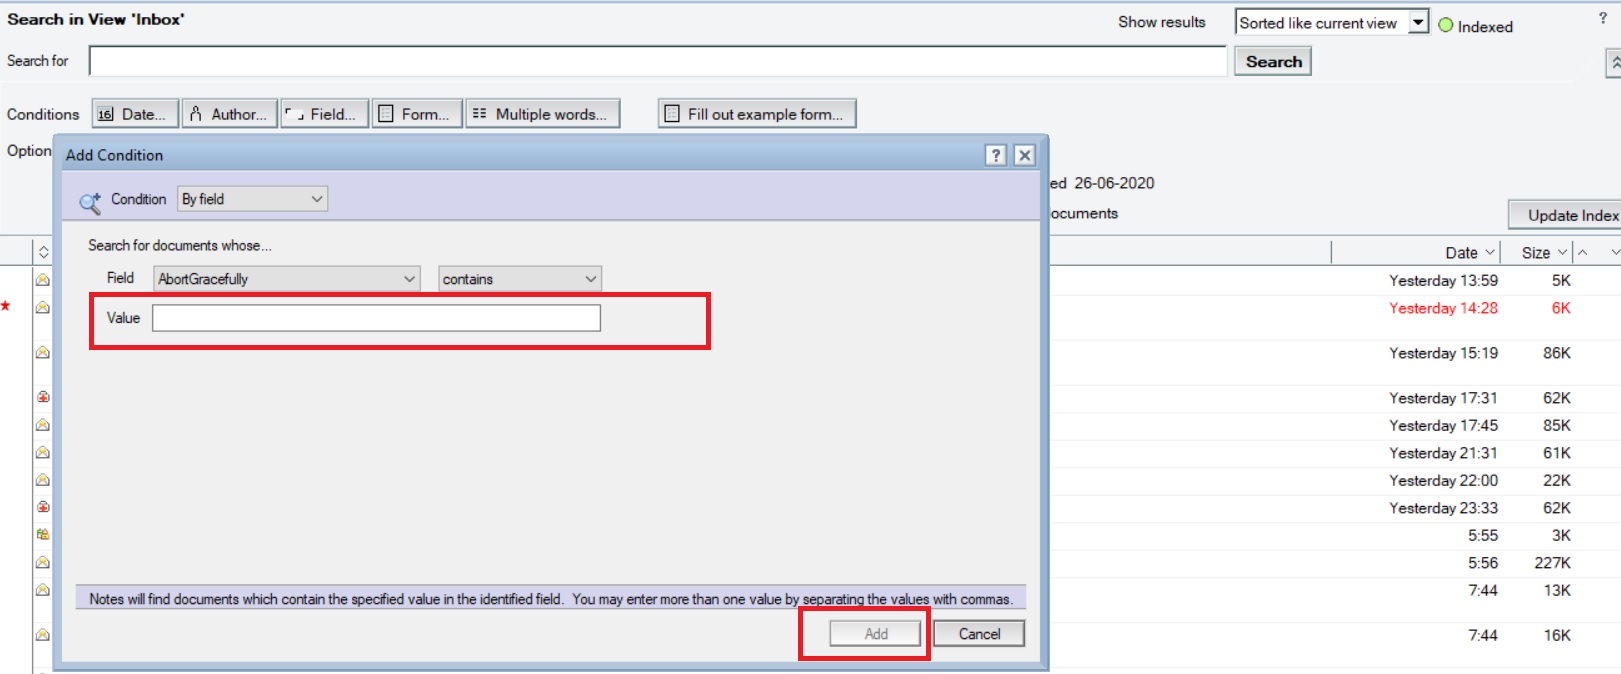Image resolution: width=1621 pixels, height=674 pixels.
Task: Click into the Value text field
Action: 376,318
